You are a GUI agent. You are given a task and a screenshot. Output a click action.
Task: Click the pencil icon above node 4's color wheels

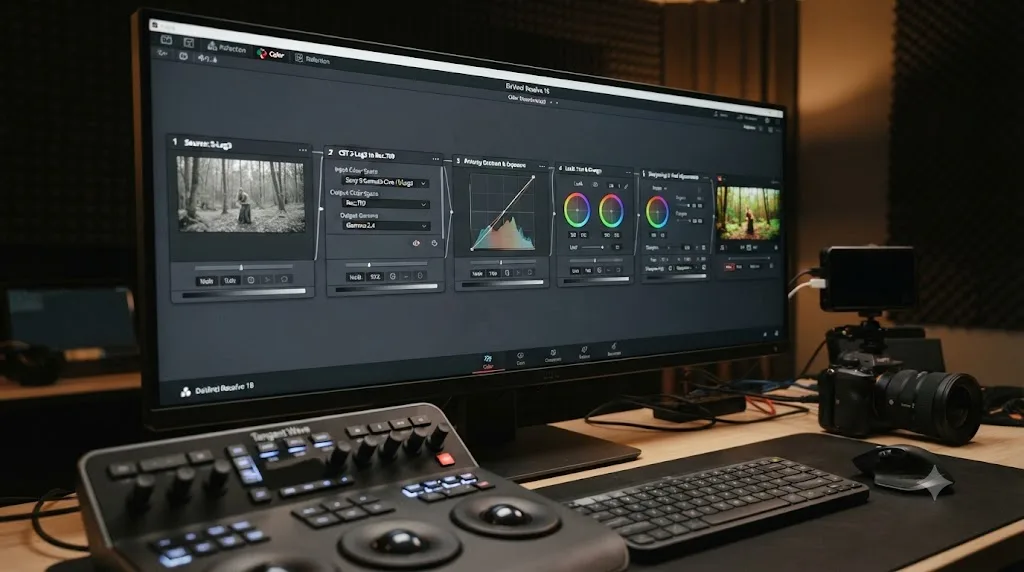coord(626,186)
